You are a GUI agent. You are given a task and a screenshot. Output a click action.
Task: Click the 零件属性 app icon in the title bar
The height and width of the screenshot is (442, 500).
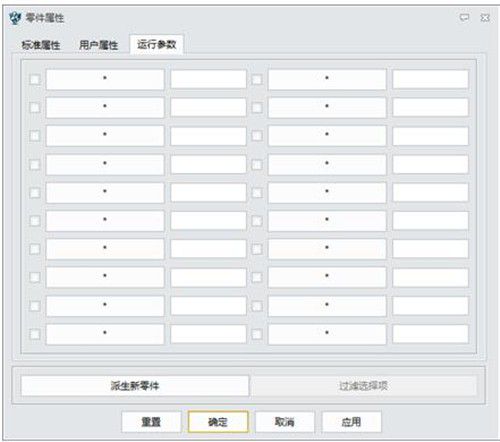[15, 18]
